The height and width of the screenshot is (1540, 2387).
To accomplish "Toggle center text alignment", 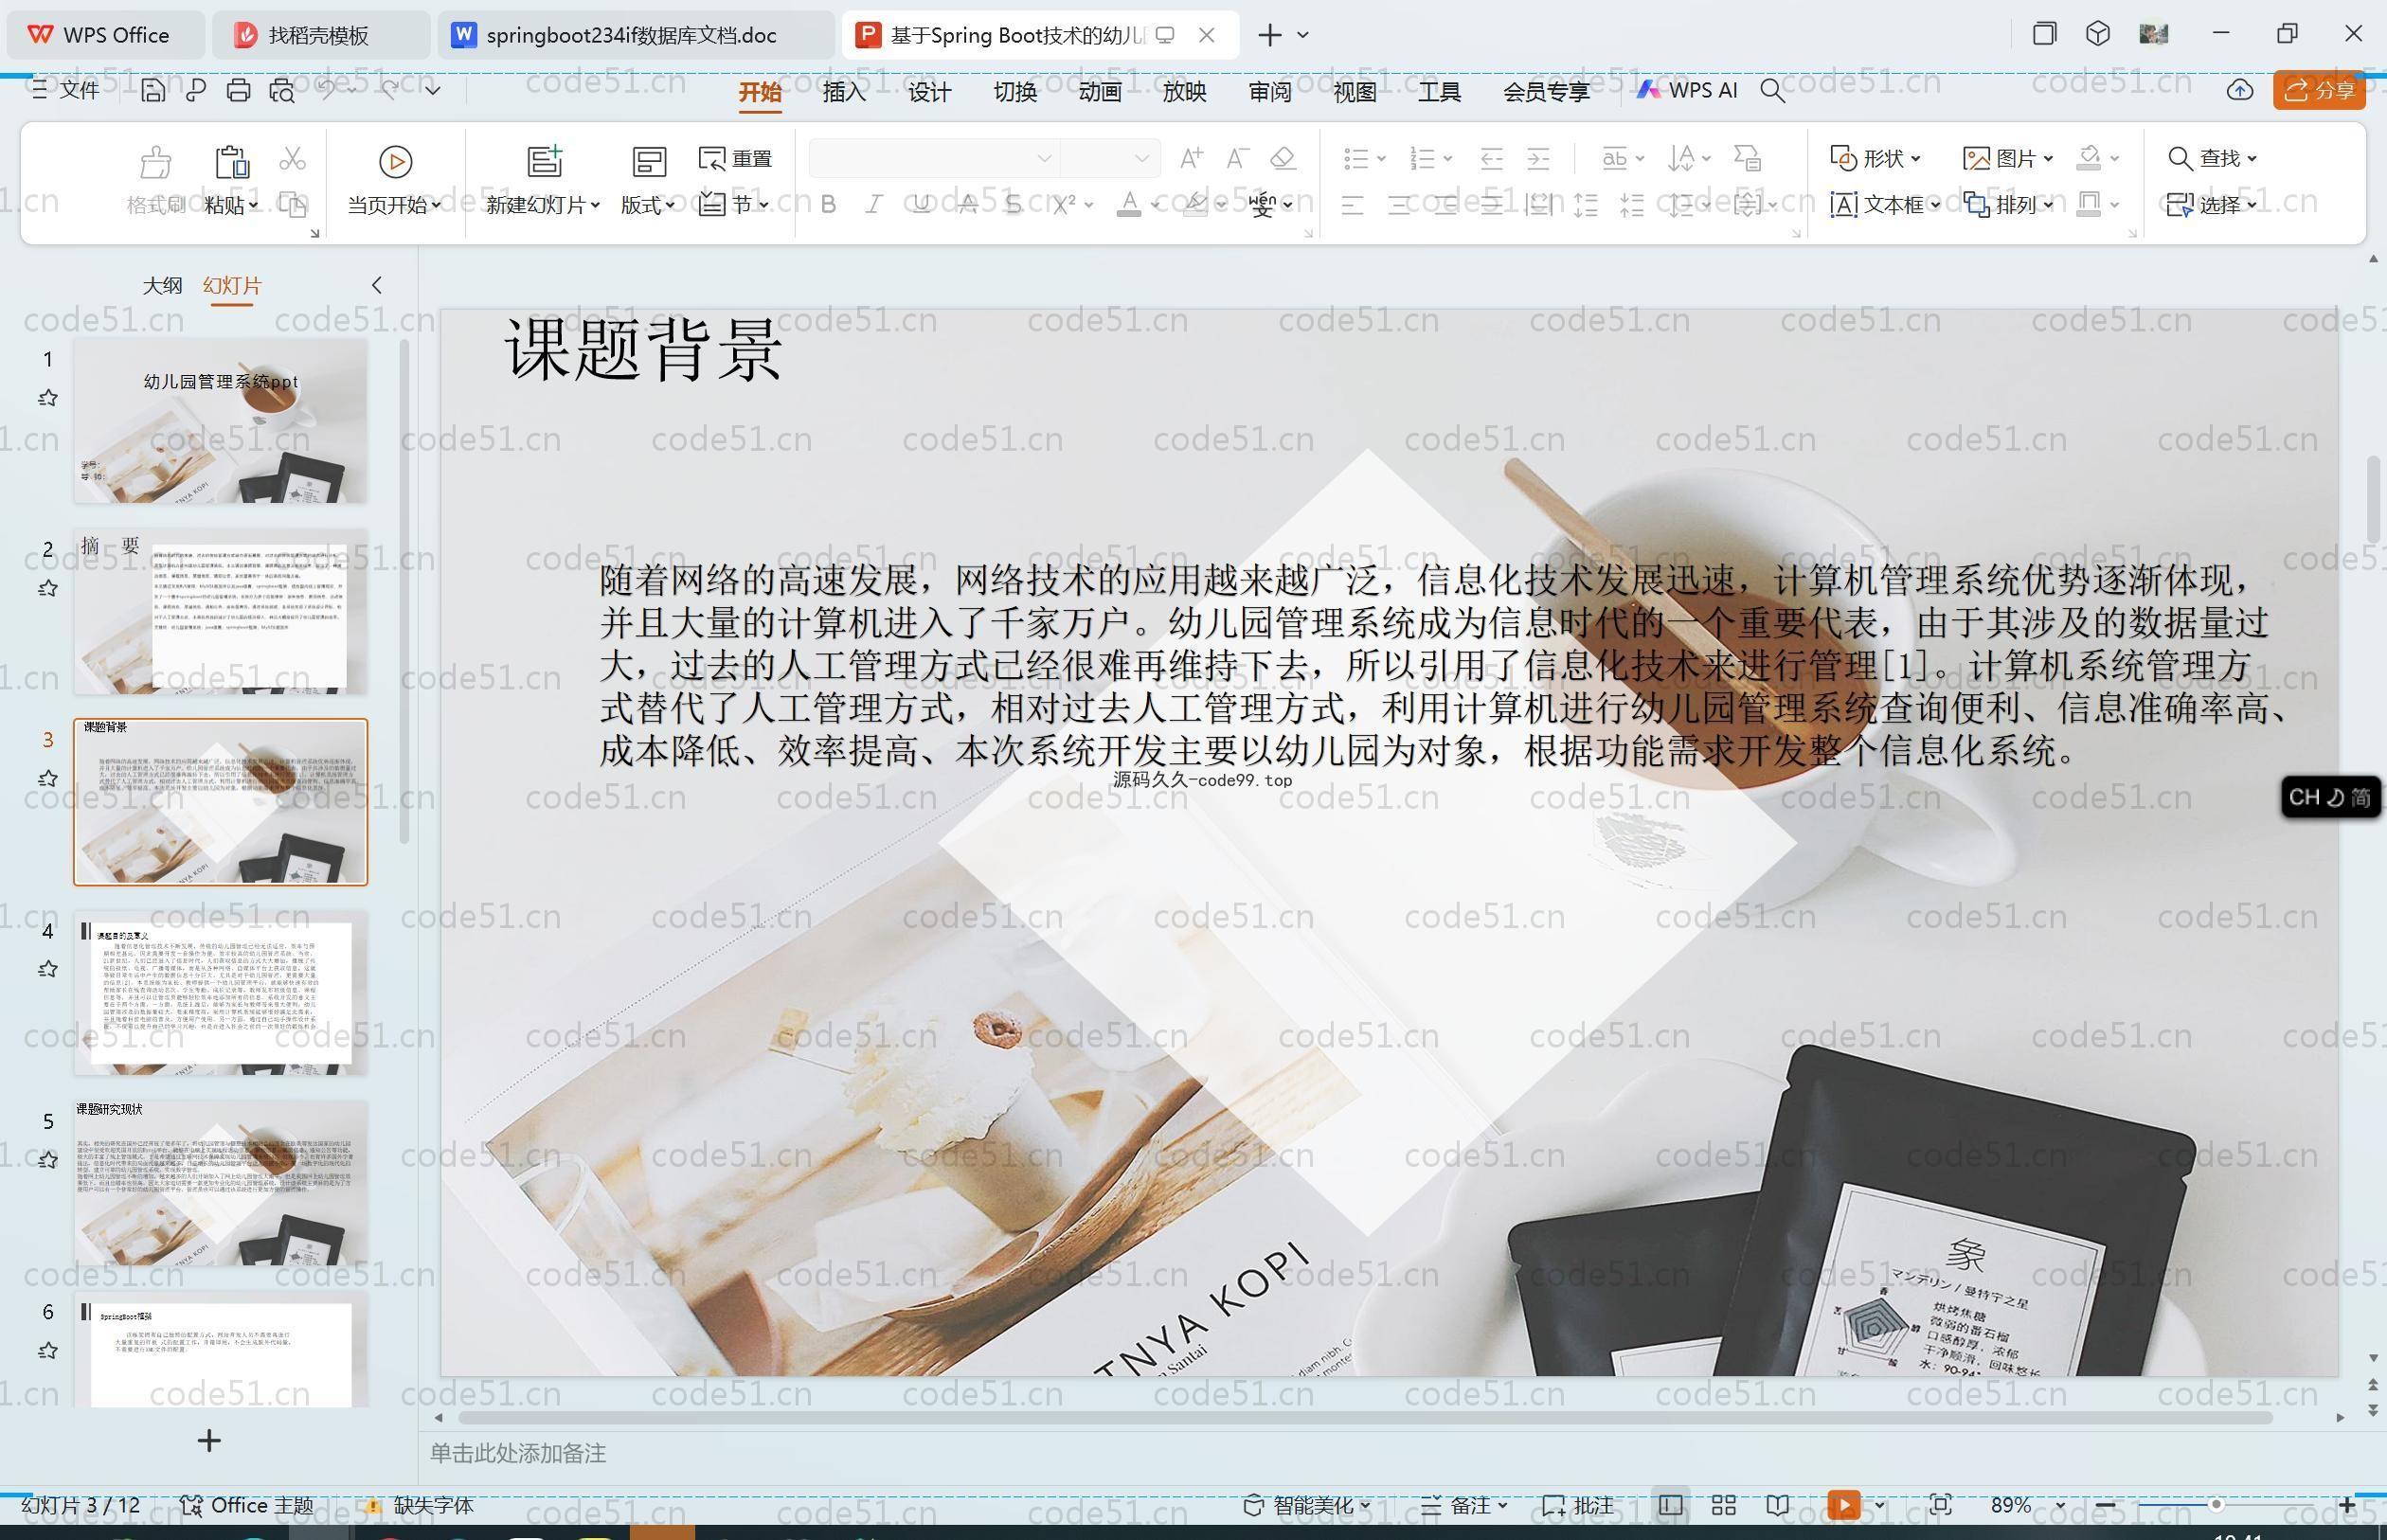I will [1399, 205].
